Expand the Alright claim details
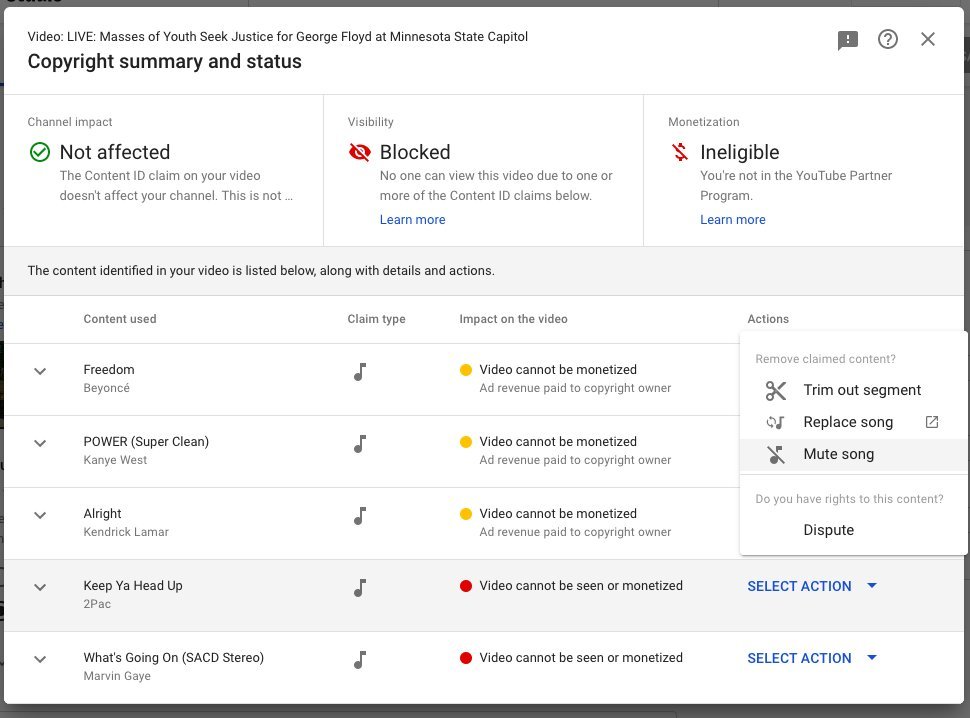 coord(40,515)
